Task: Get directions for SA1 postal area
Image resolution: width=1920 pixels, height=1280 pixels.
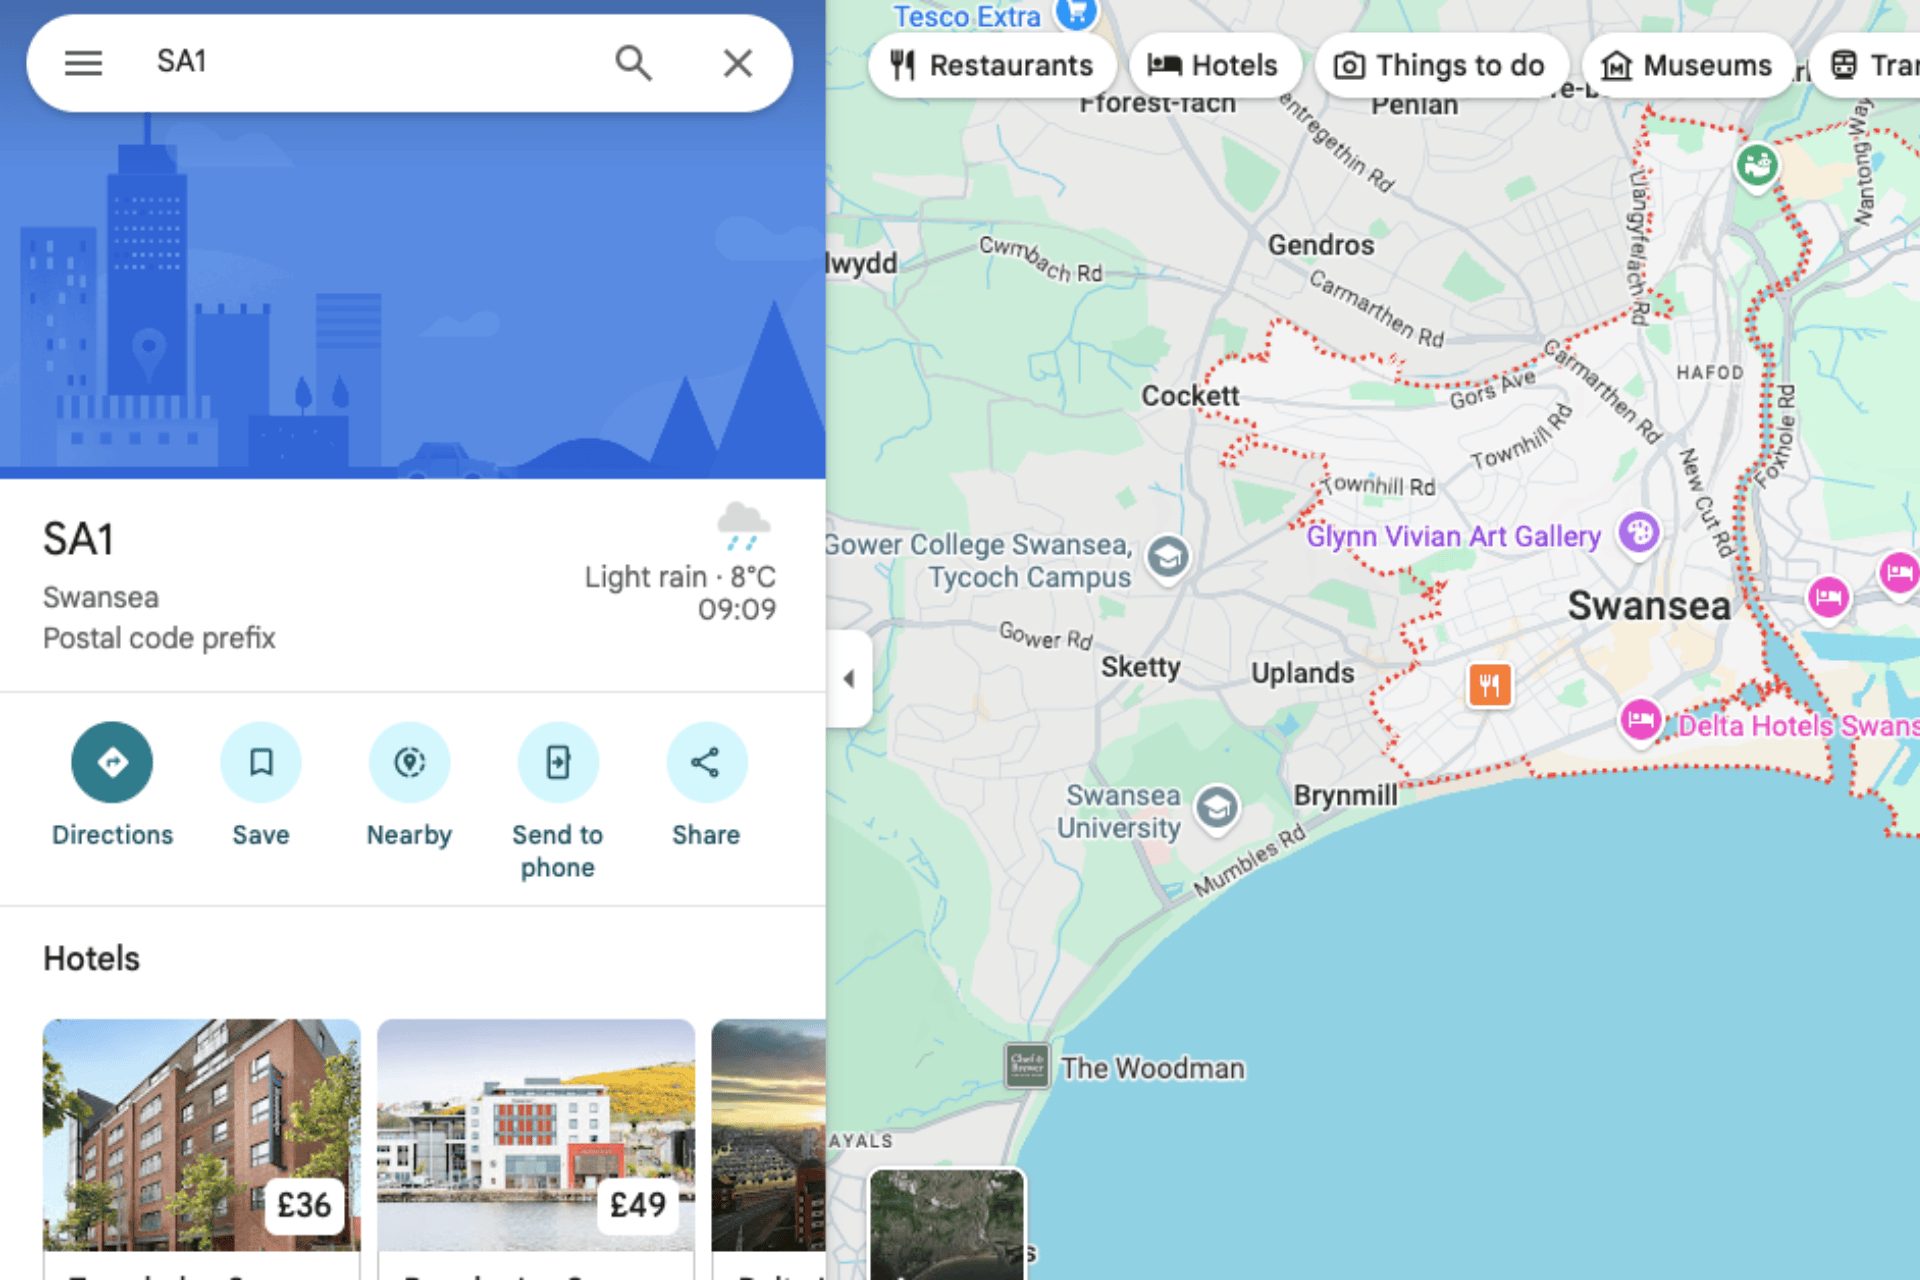Action: click(x=111, y=762)
